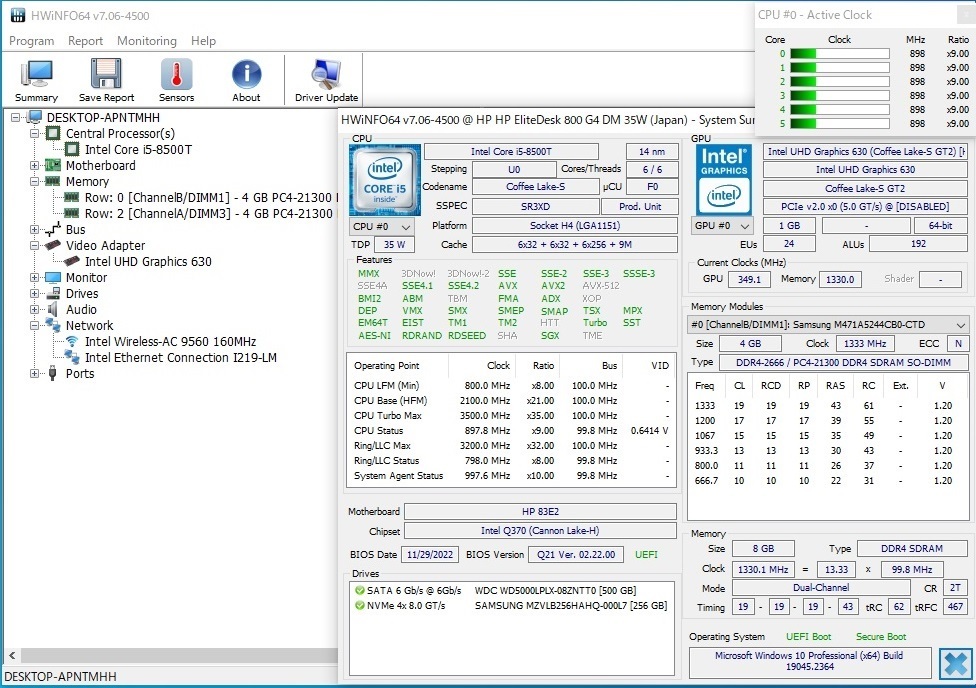
Task: Expand the Motherboard branch
Action: 34,165
